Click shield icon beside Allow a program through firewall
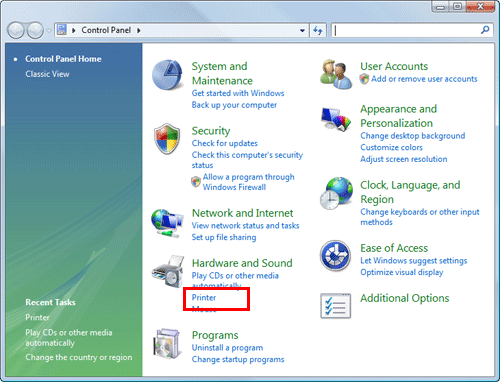The height and width of the screenshot is (382, 500). click(196, 182)
